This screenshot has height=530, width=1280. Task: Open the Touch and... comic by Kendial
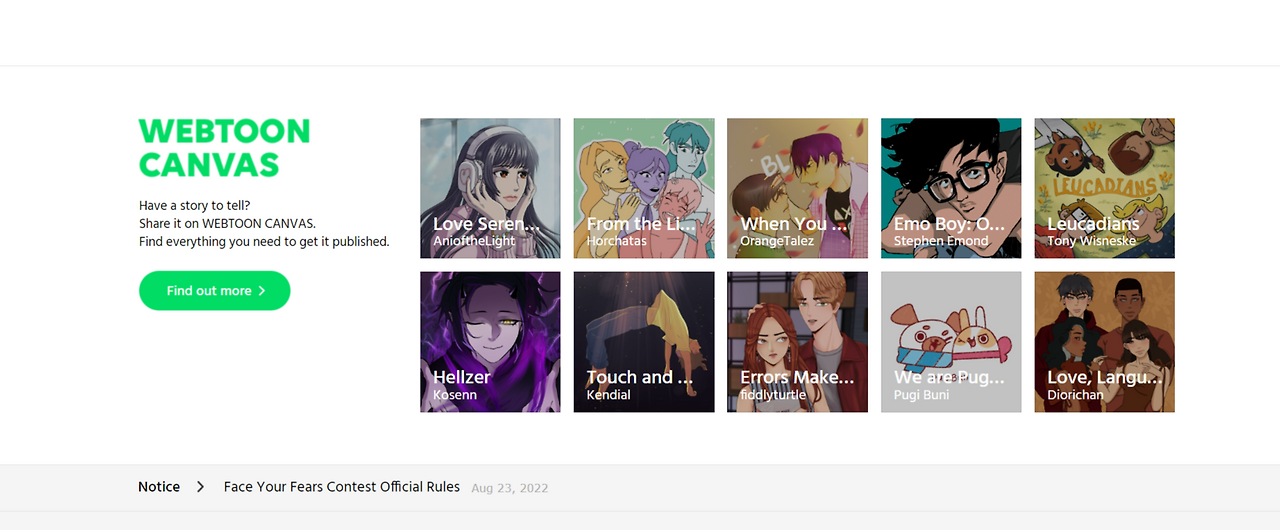tap(644, 342)
